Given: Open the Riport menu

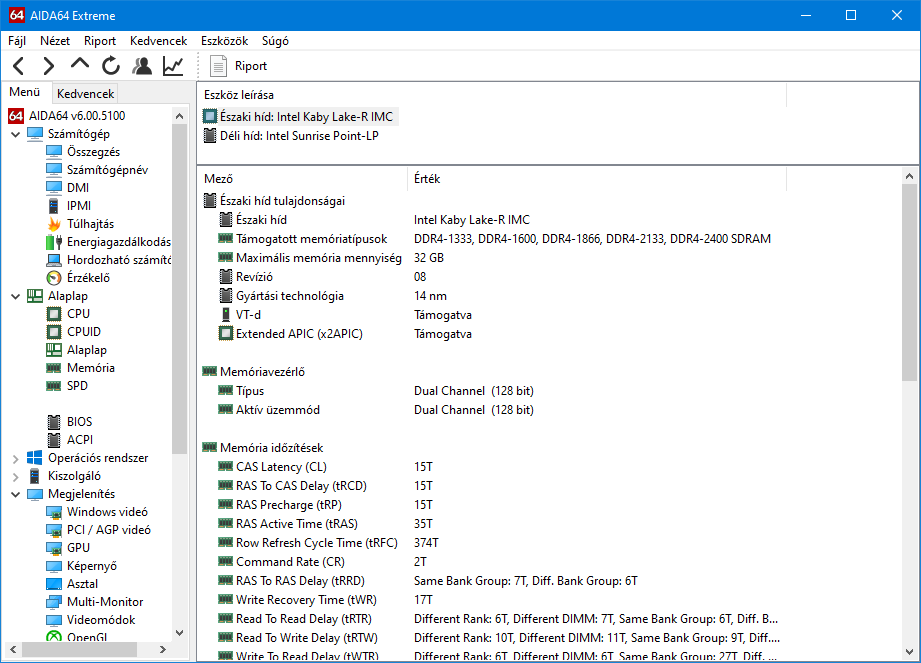Looking at the screenshot, I should coord(100,41).
